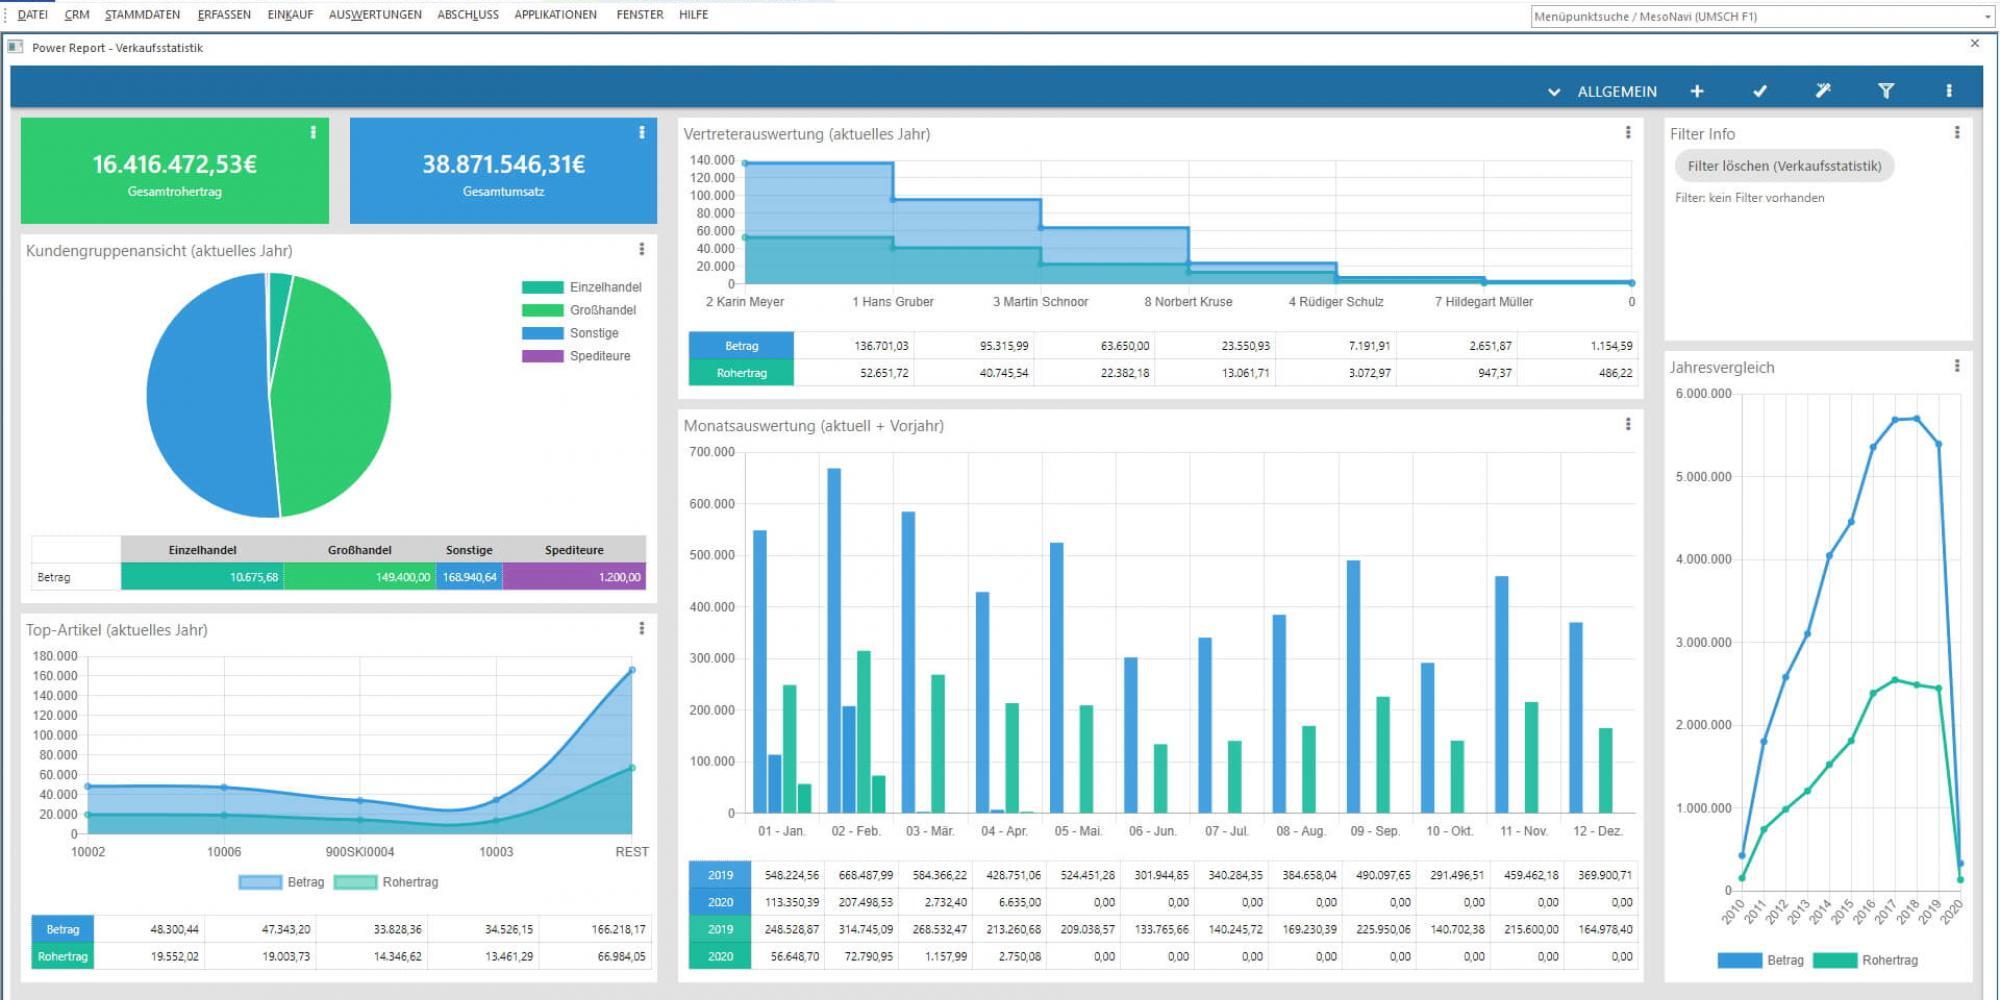
Task: Click Sonstige Betrag cell 168.940,64
Action: (x=469, y=577)
